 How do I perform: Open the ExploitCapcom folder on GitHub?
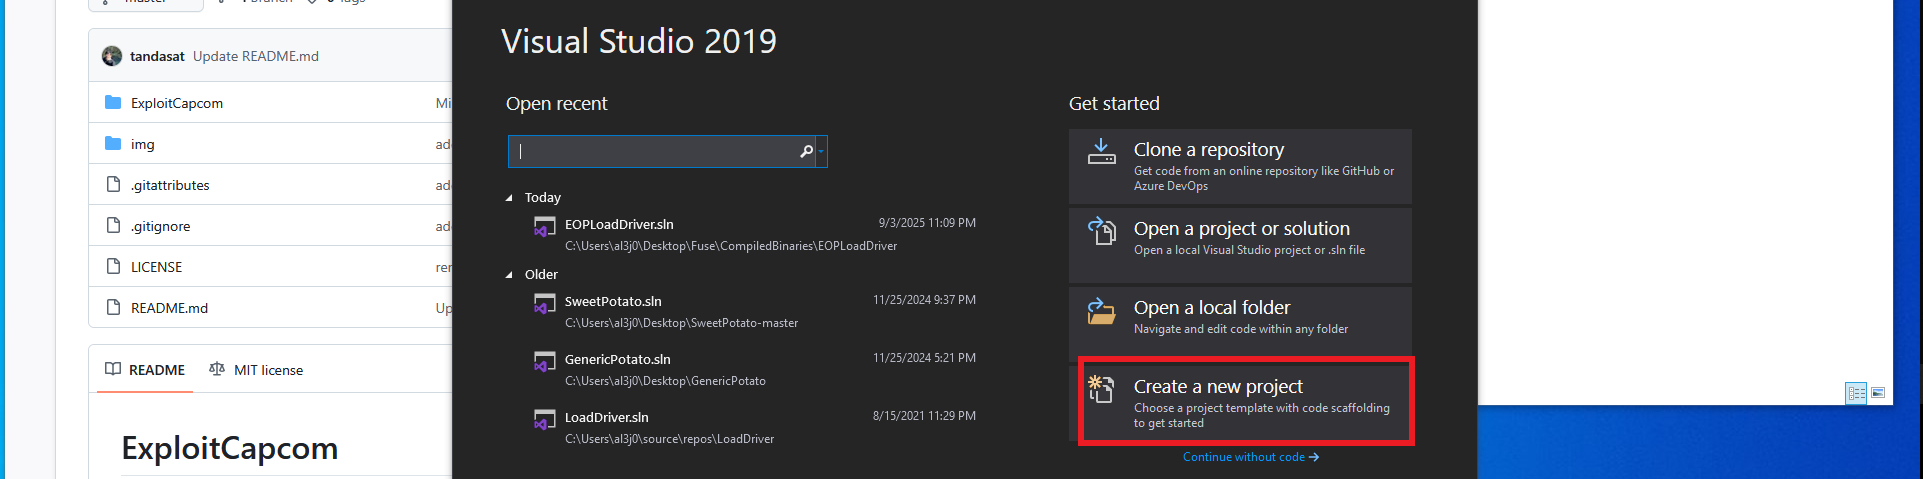pyautogui.click(x=177, y=103)
